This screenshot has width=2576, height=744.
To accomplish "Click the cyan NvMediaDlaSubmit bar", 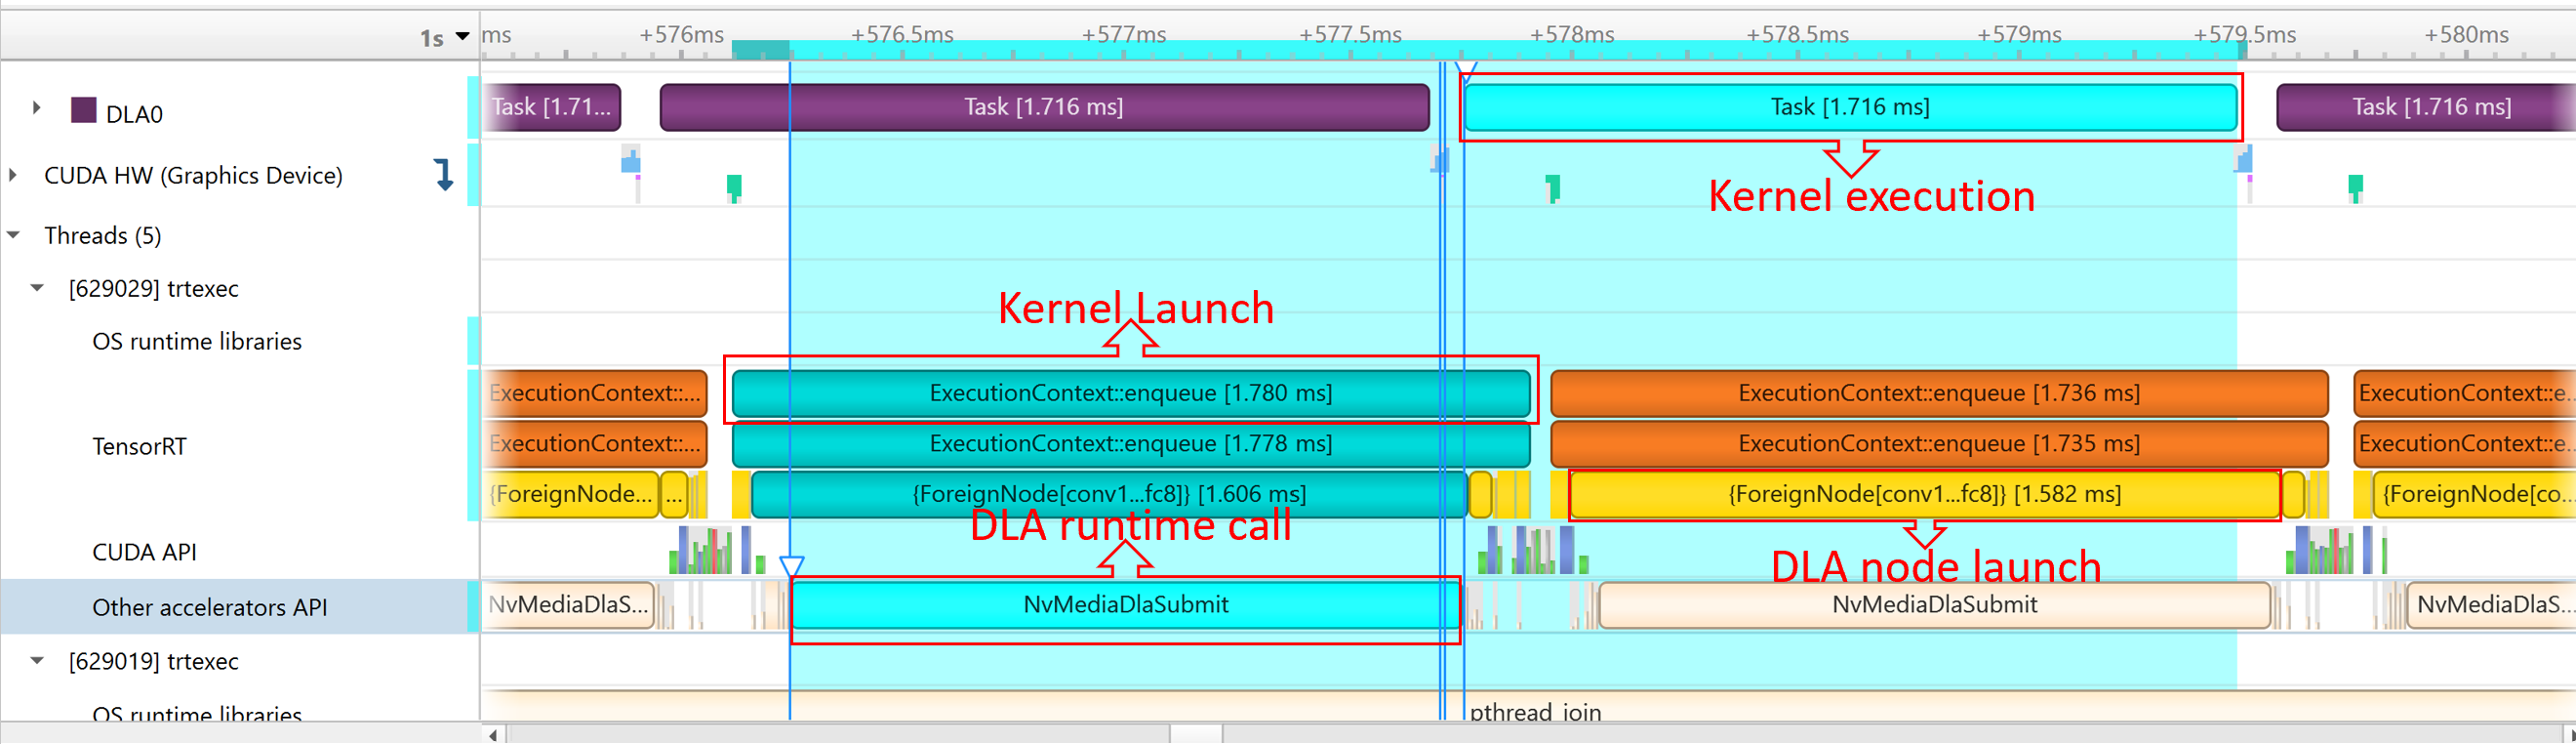I will pos(1125,604).
